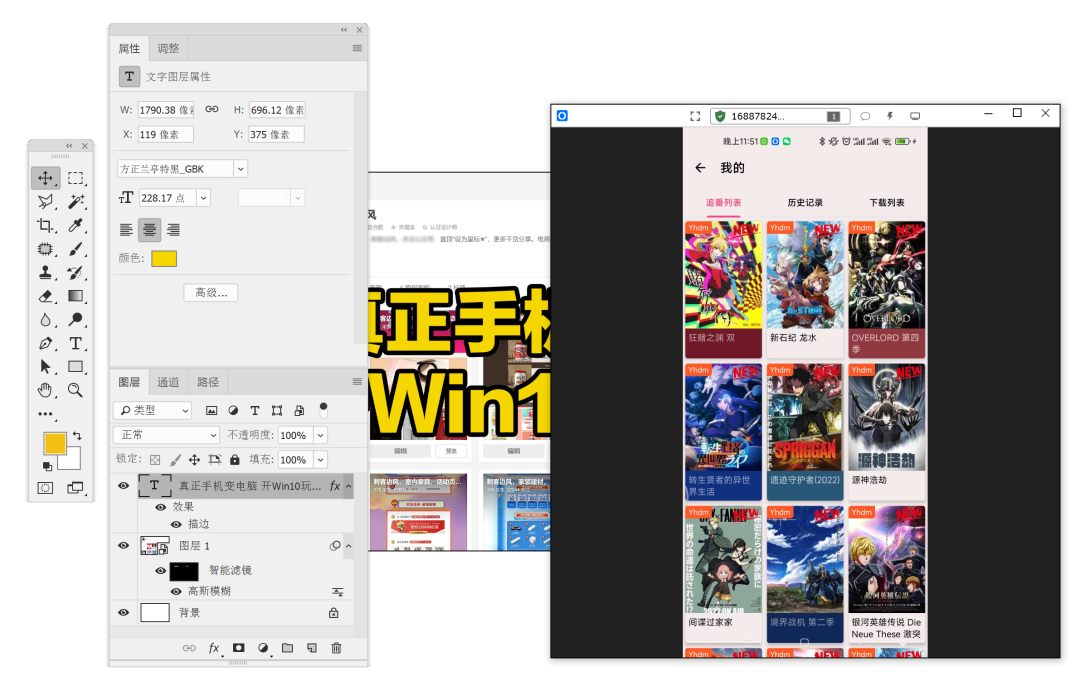Switch to the 路径 tab

tap(208, 381)
